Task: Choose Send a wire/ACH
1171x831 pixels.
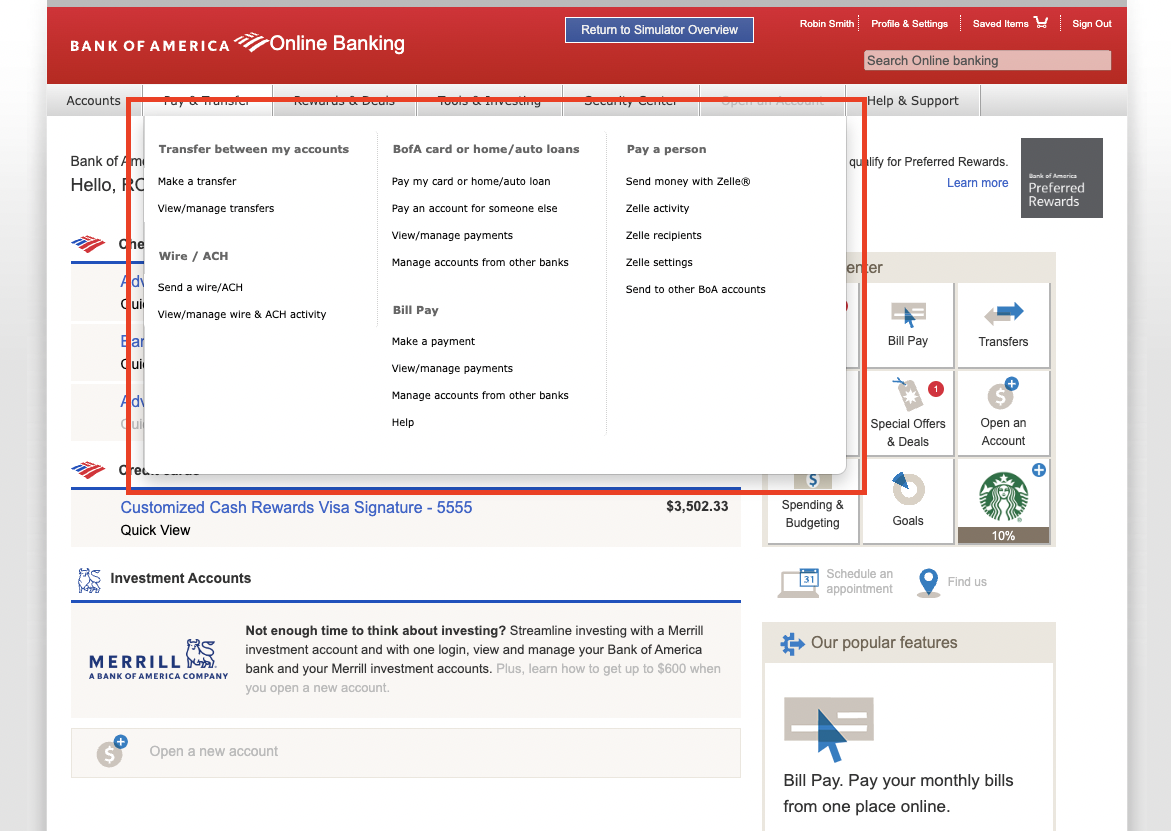Action: tap(200, 287)
